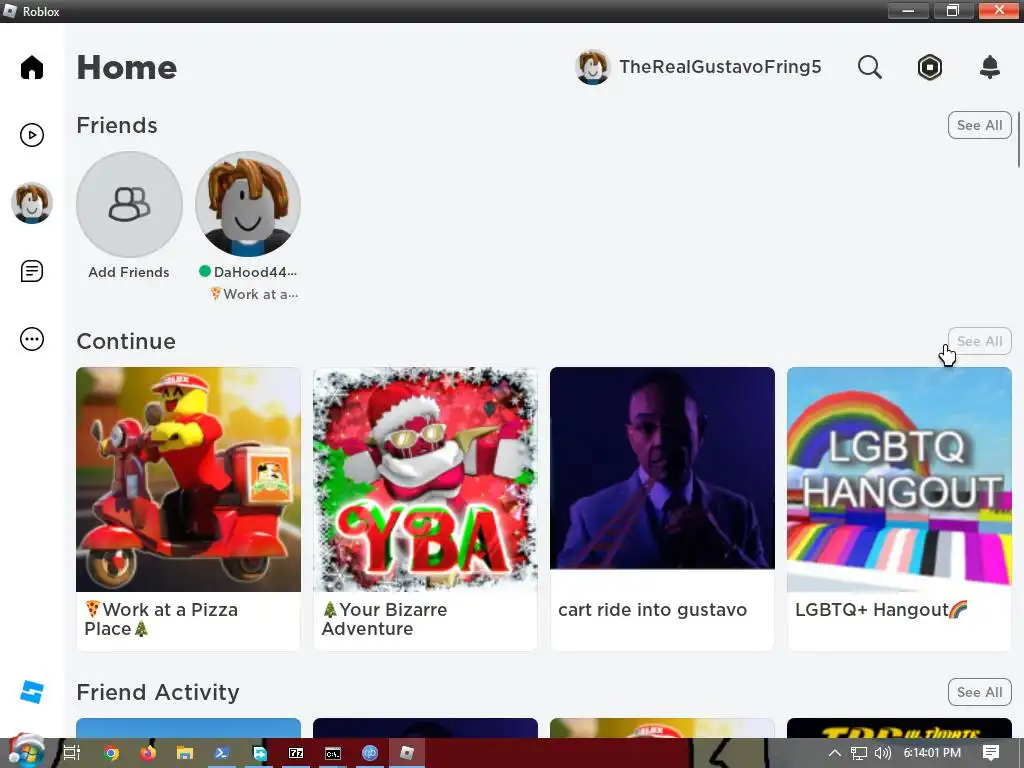Open the blue qBittorrent taskbar icon
The width and height of the screenshot is (1024, 768).
pyautogui.click(x=370, y=753)
